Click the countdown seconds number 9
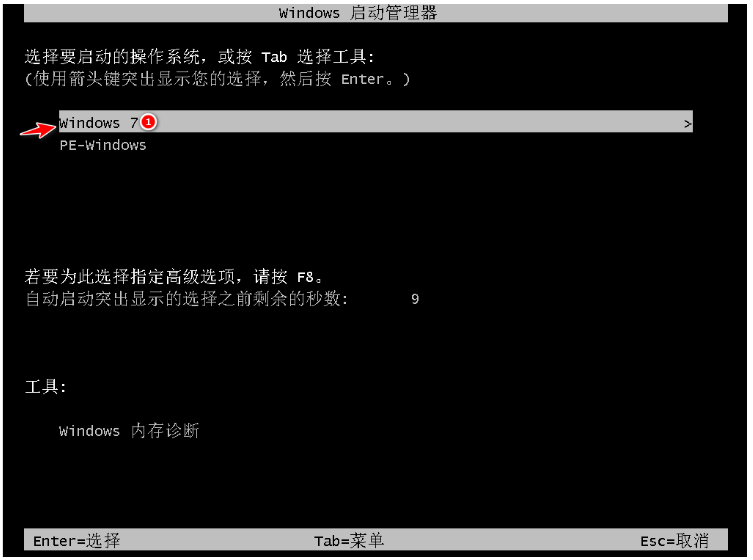 [x=415, y=299]
